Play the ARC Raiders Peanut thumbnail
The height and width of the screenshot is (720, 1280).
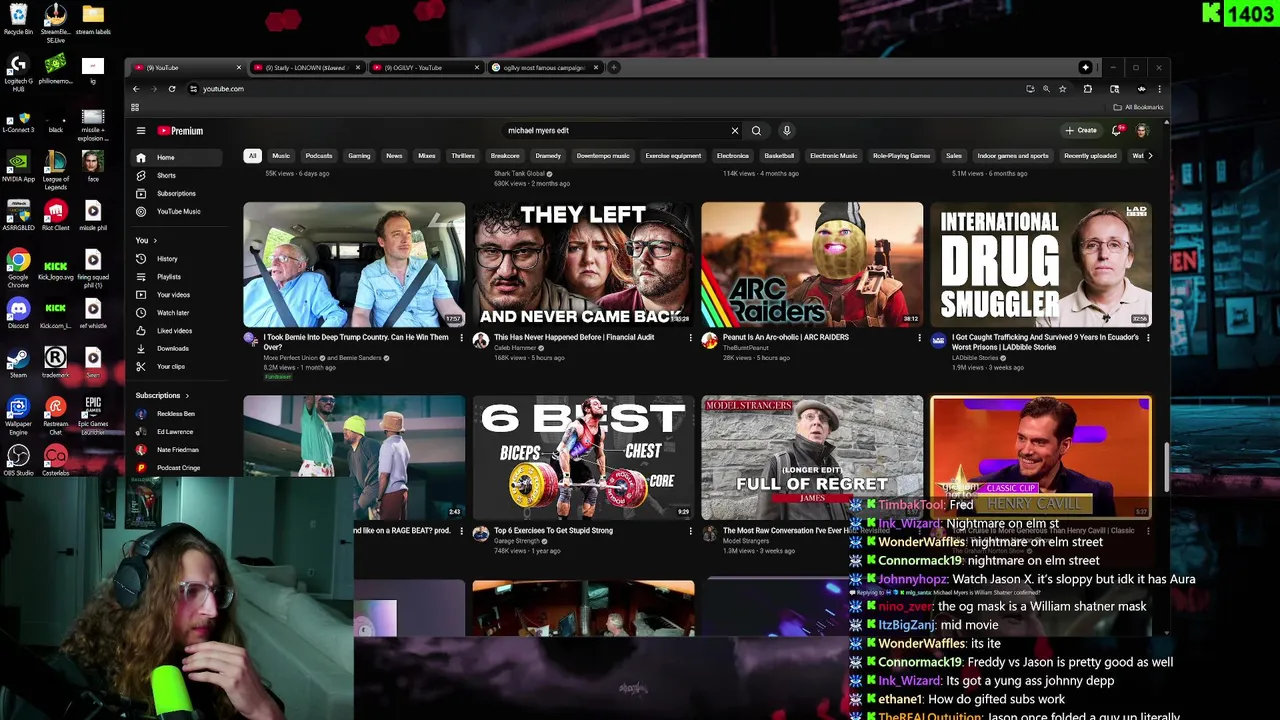[x=812, y=265]
